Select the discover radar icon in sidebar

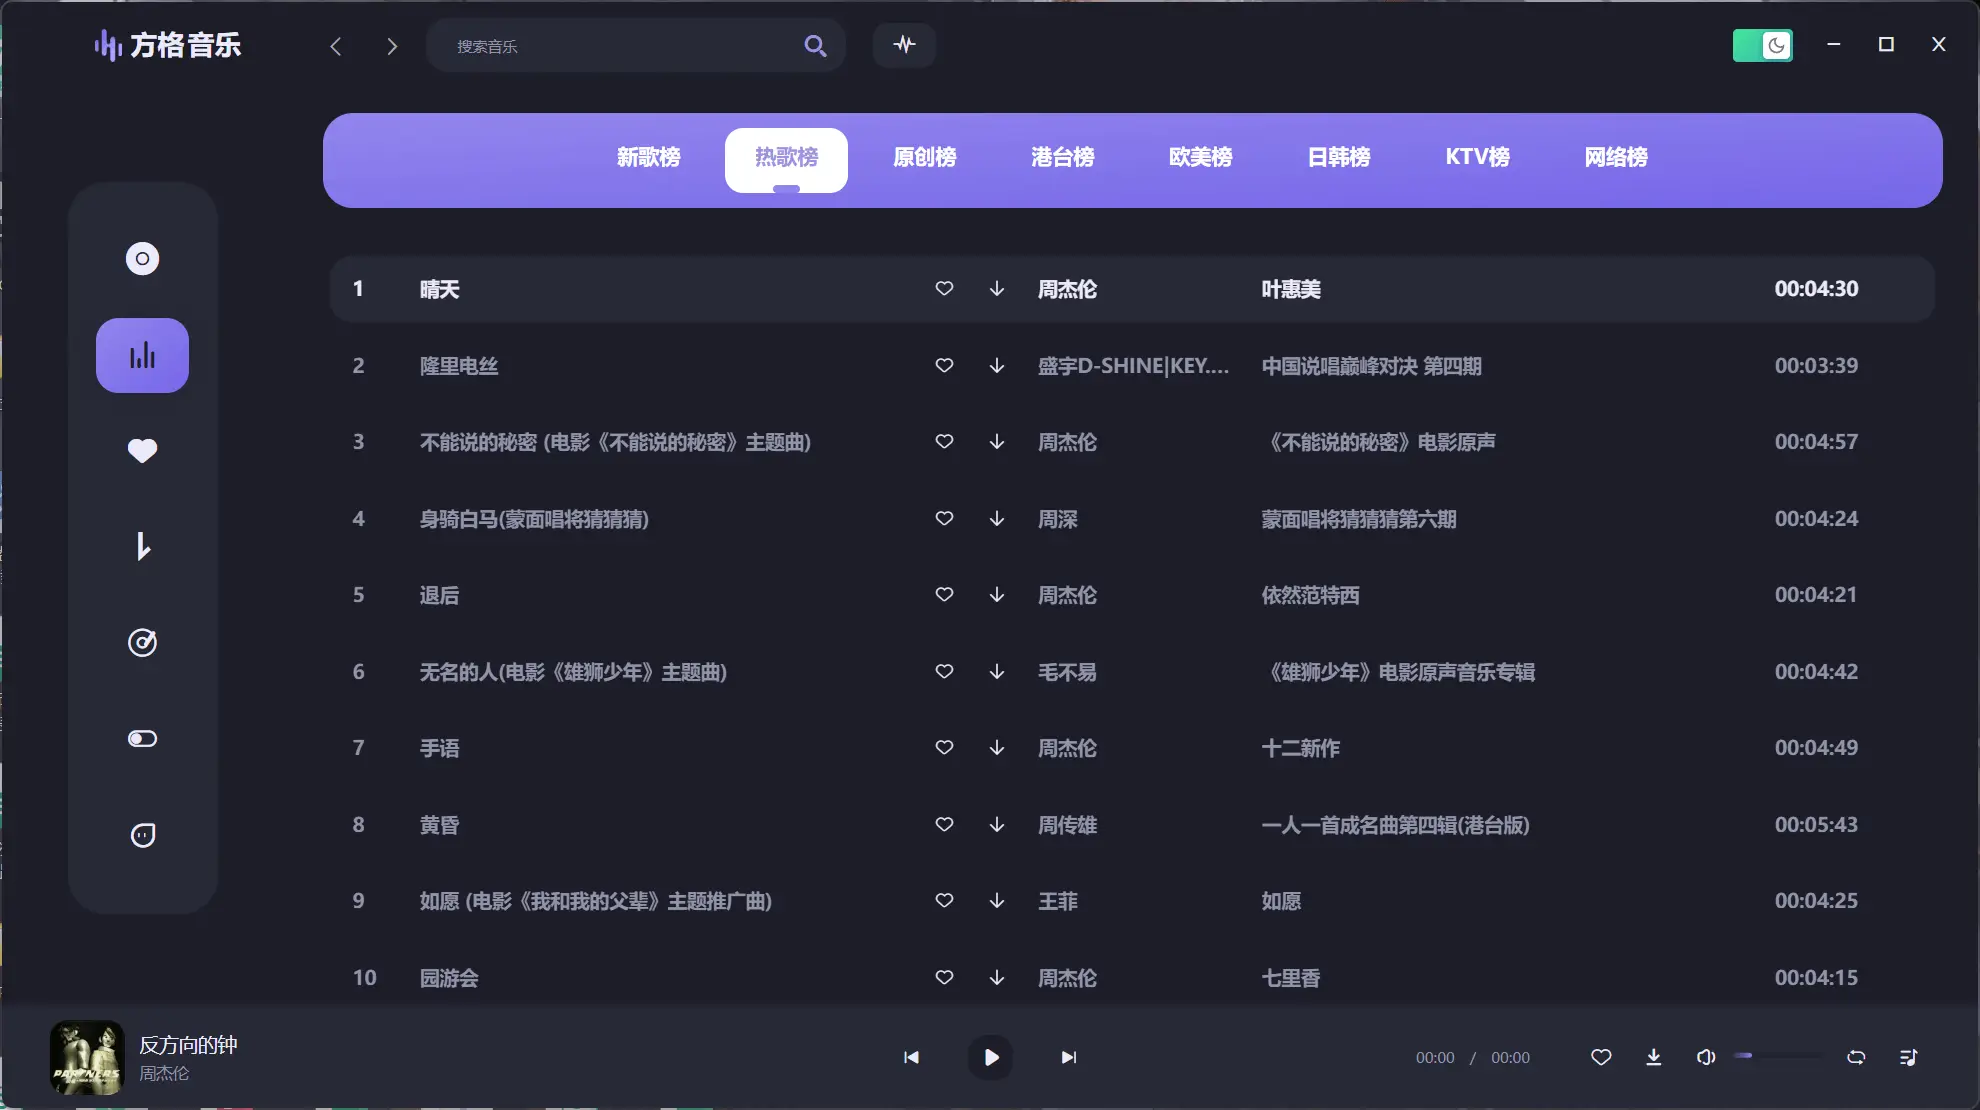(x=142, y=642)
